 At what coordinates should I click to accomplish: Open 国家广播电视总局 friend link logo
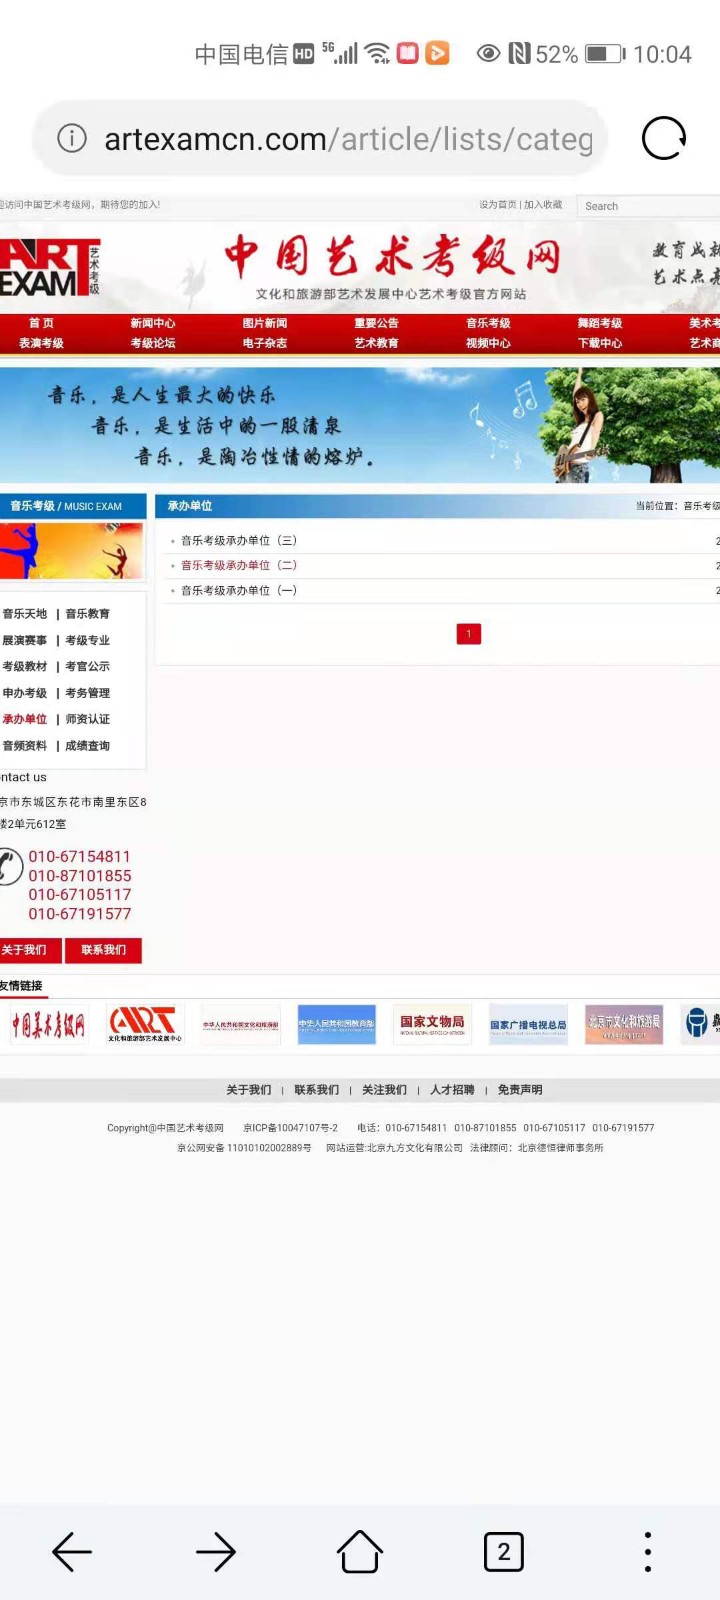(529, 1025)
